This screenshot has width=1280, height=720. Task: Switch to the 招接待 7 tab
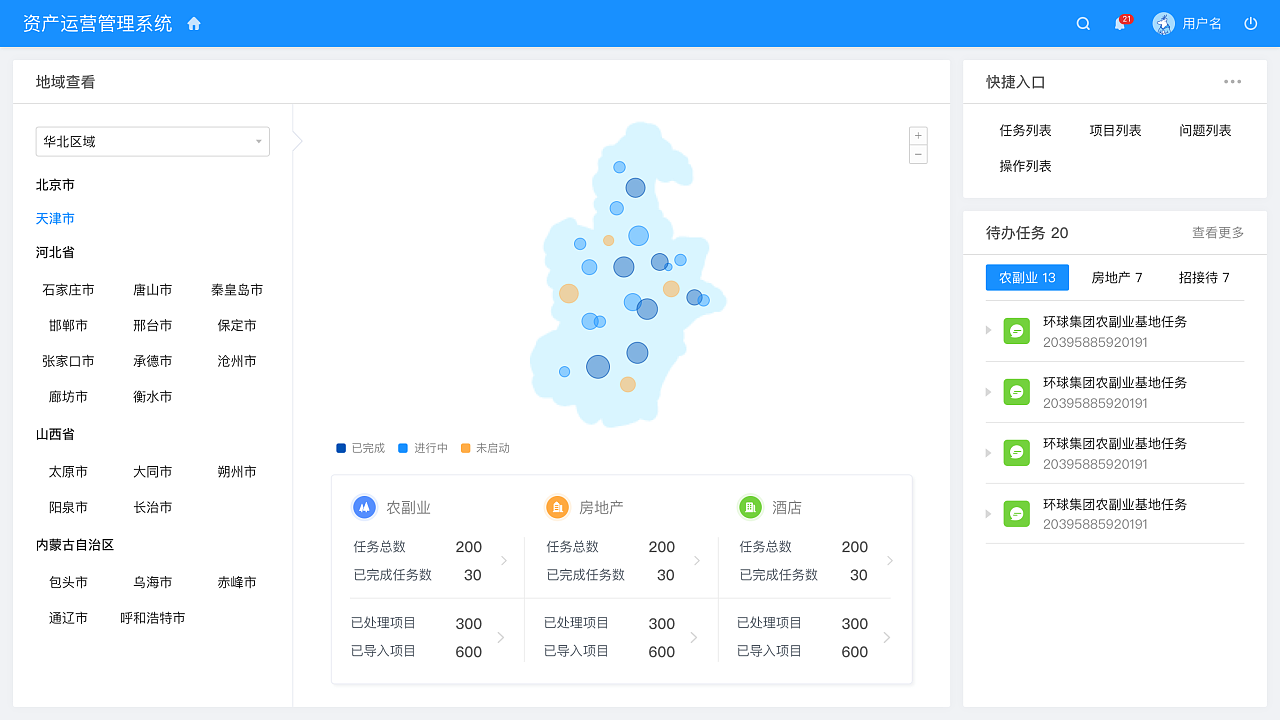[1204, 277]
